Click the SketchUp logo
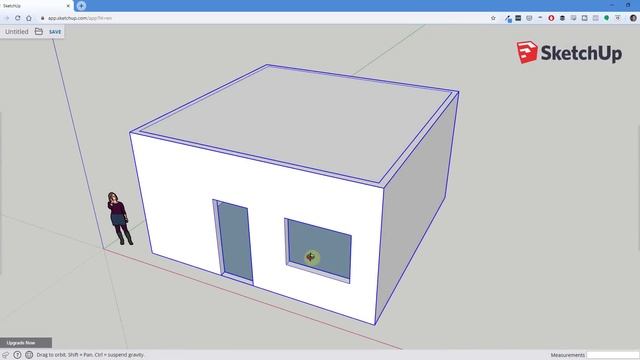 (x=569, y=52)
